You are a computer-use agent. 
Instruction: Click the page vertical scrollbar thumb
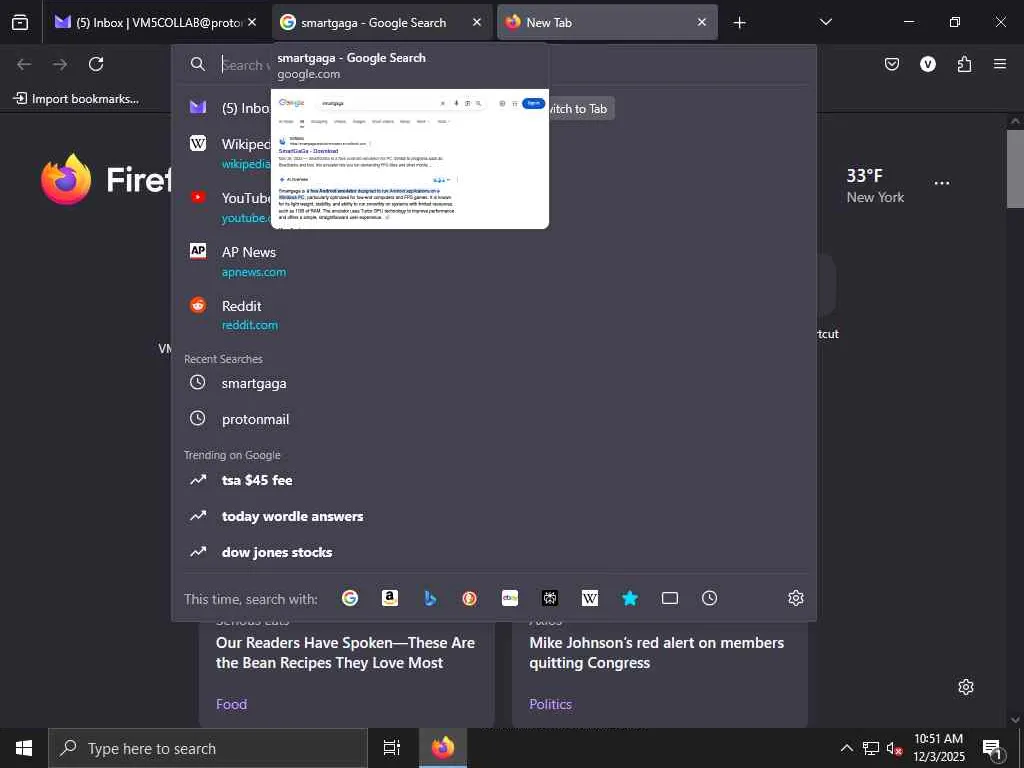point(1015,168)
